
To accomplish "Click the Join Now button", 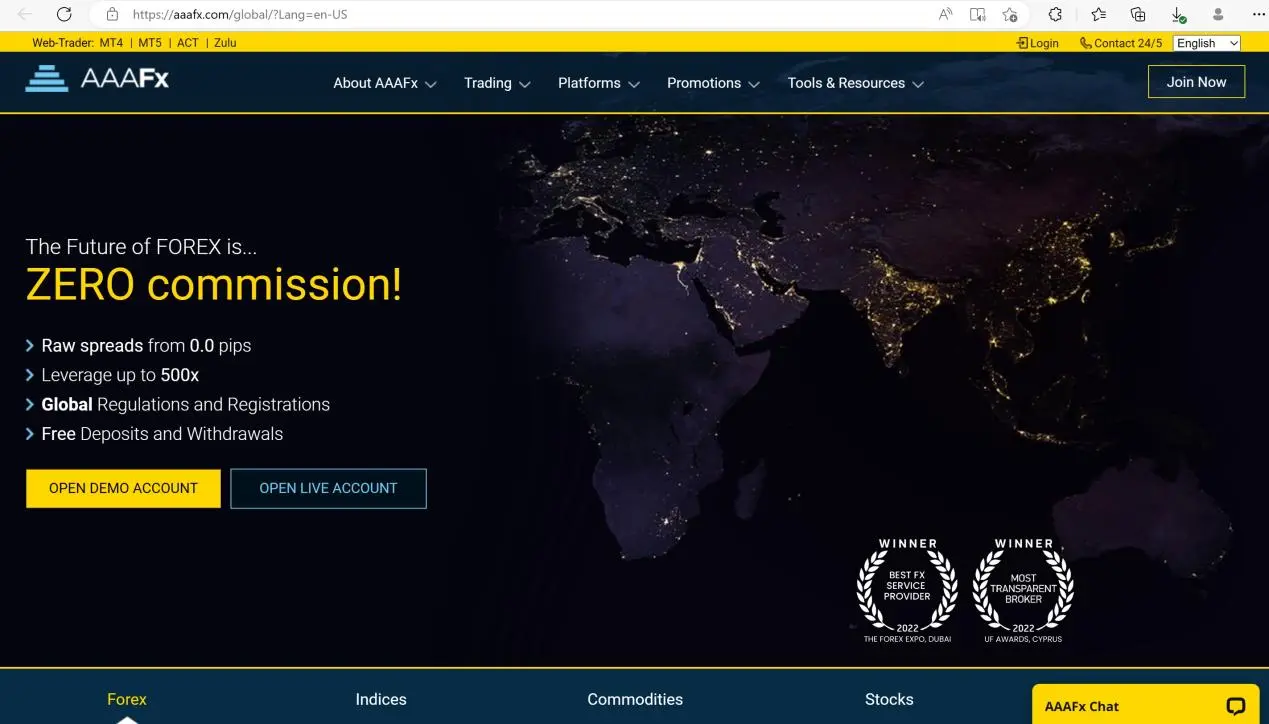I will [x=1196, y=82].
